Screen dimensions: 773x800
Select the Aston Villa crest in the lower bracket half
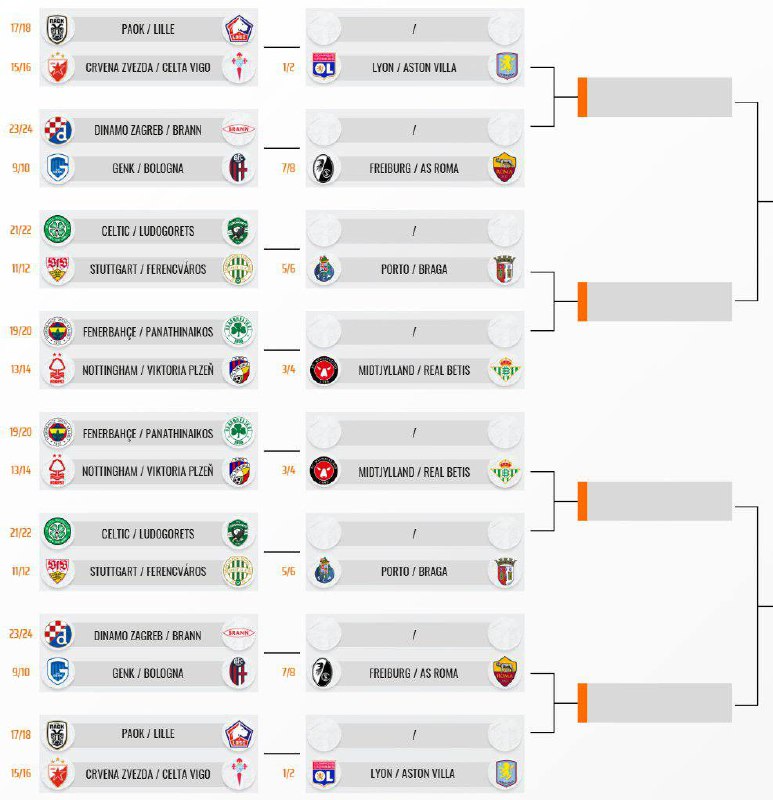(x=505, y=773)
